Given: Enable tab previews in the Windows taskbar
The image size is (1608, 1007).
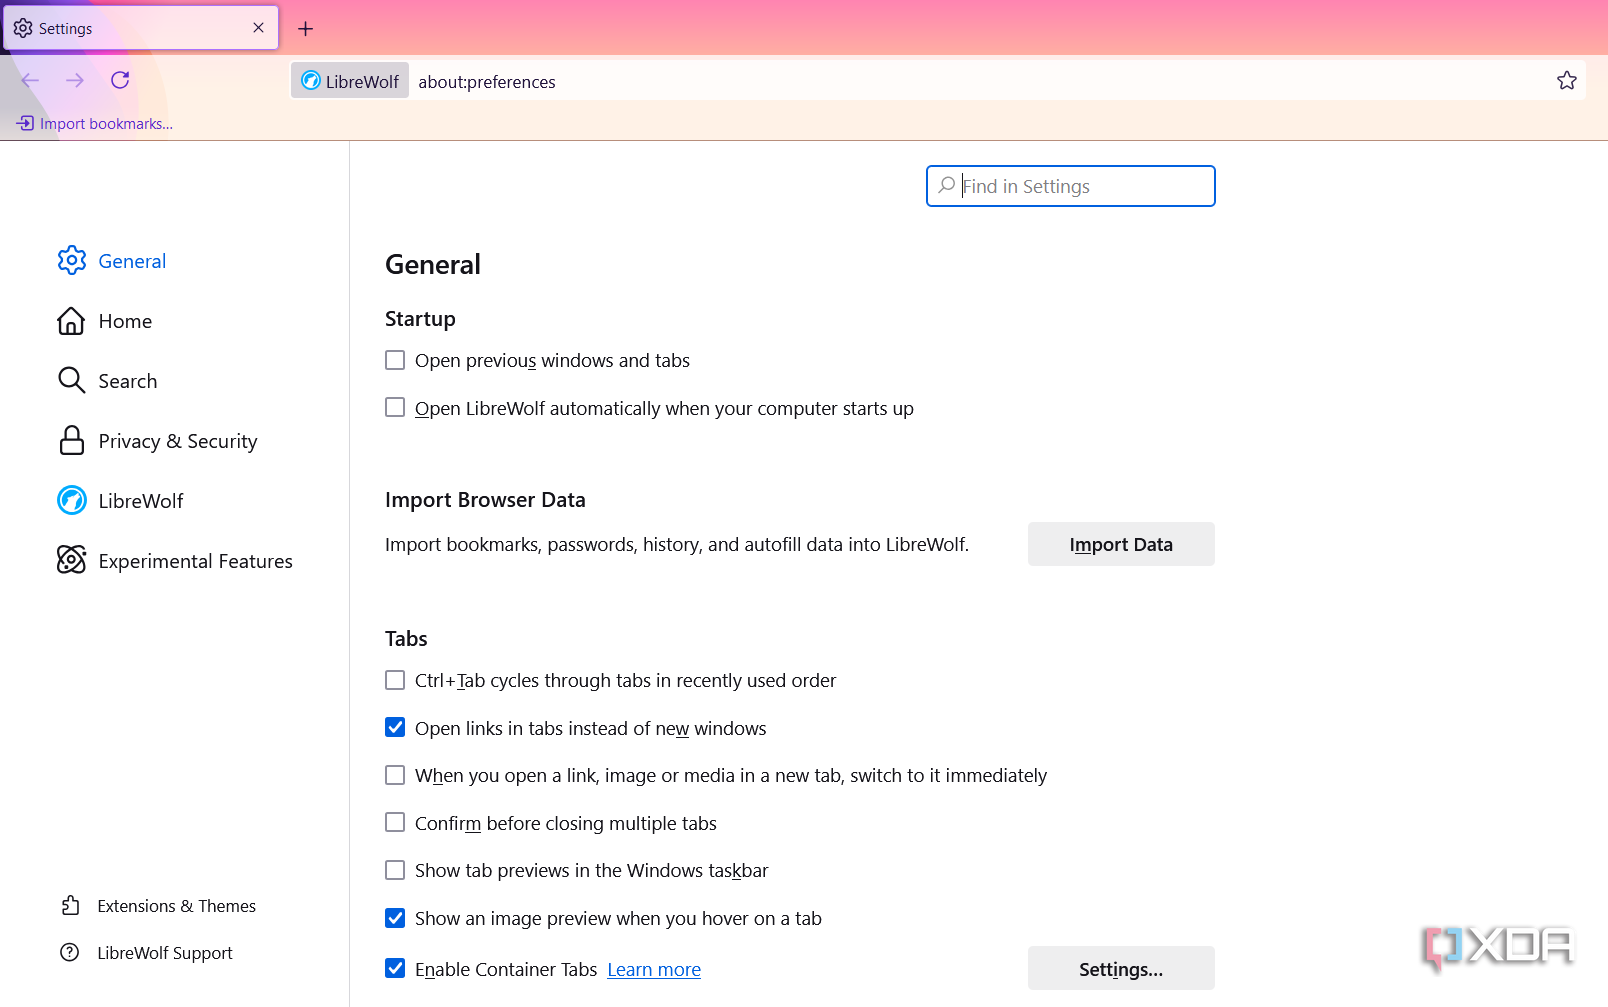Looking at the screenshot, I should click(x=395, y=870).
